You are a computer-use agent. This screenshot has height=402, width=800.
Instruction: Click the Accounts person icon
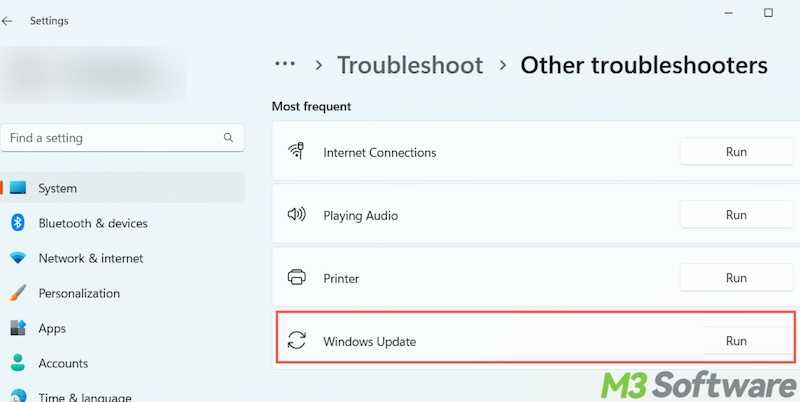point(18,363)
